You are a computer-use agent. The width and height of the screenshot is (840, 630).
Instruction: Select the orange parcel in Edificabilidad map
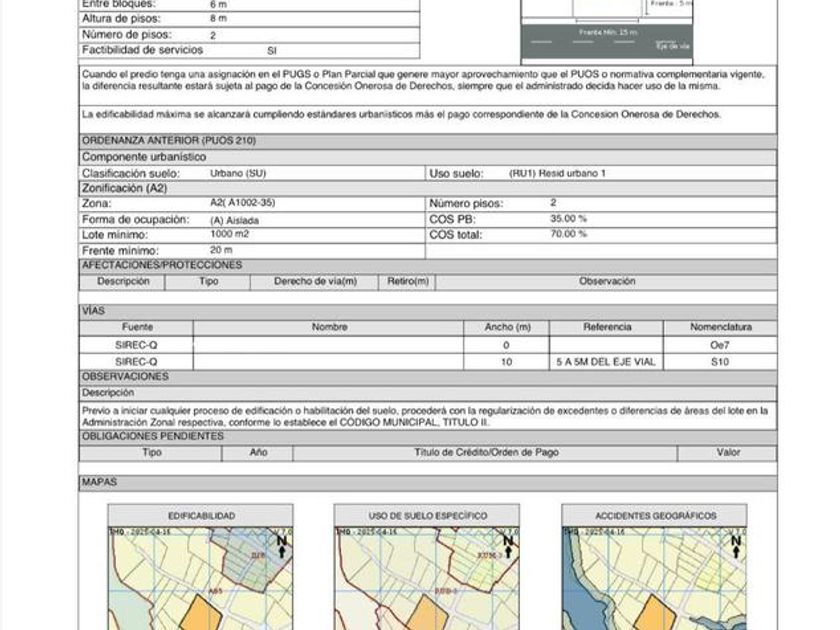tap(201, 613)
